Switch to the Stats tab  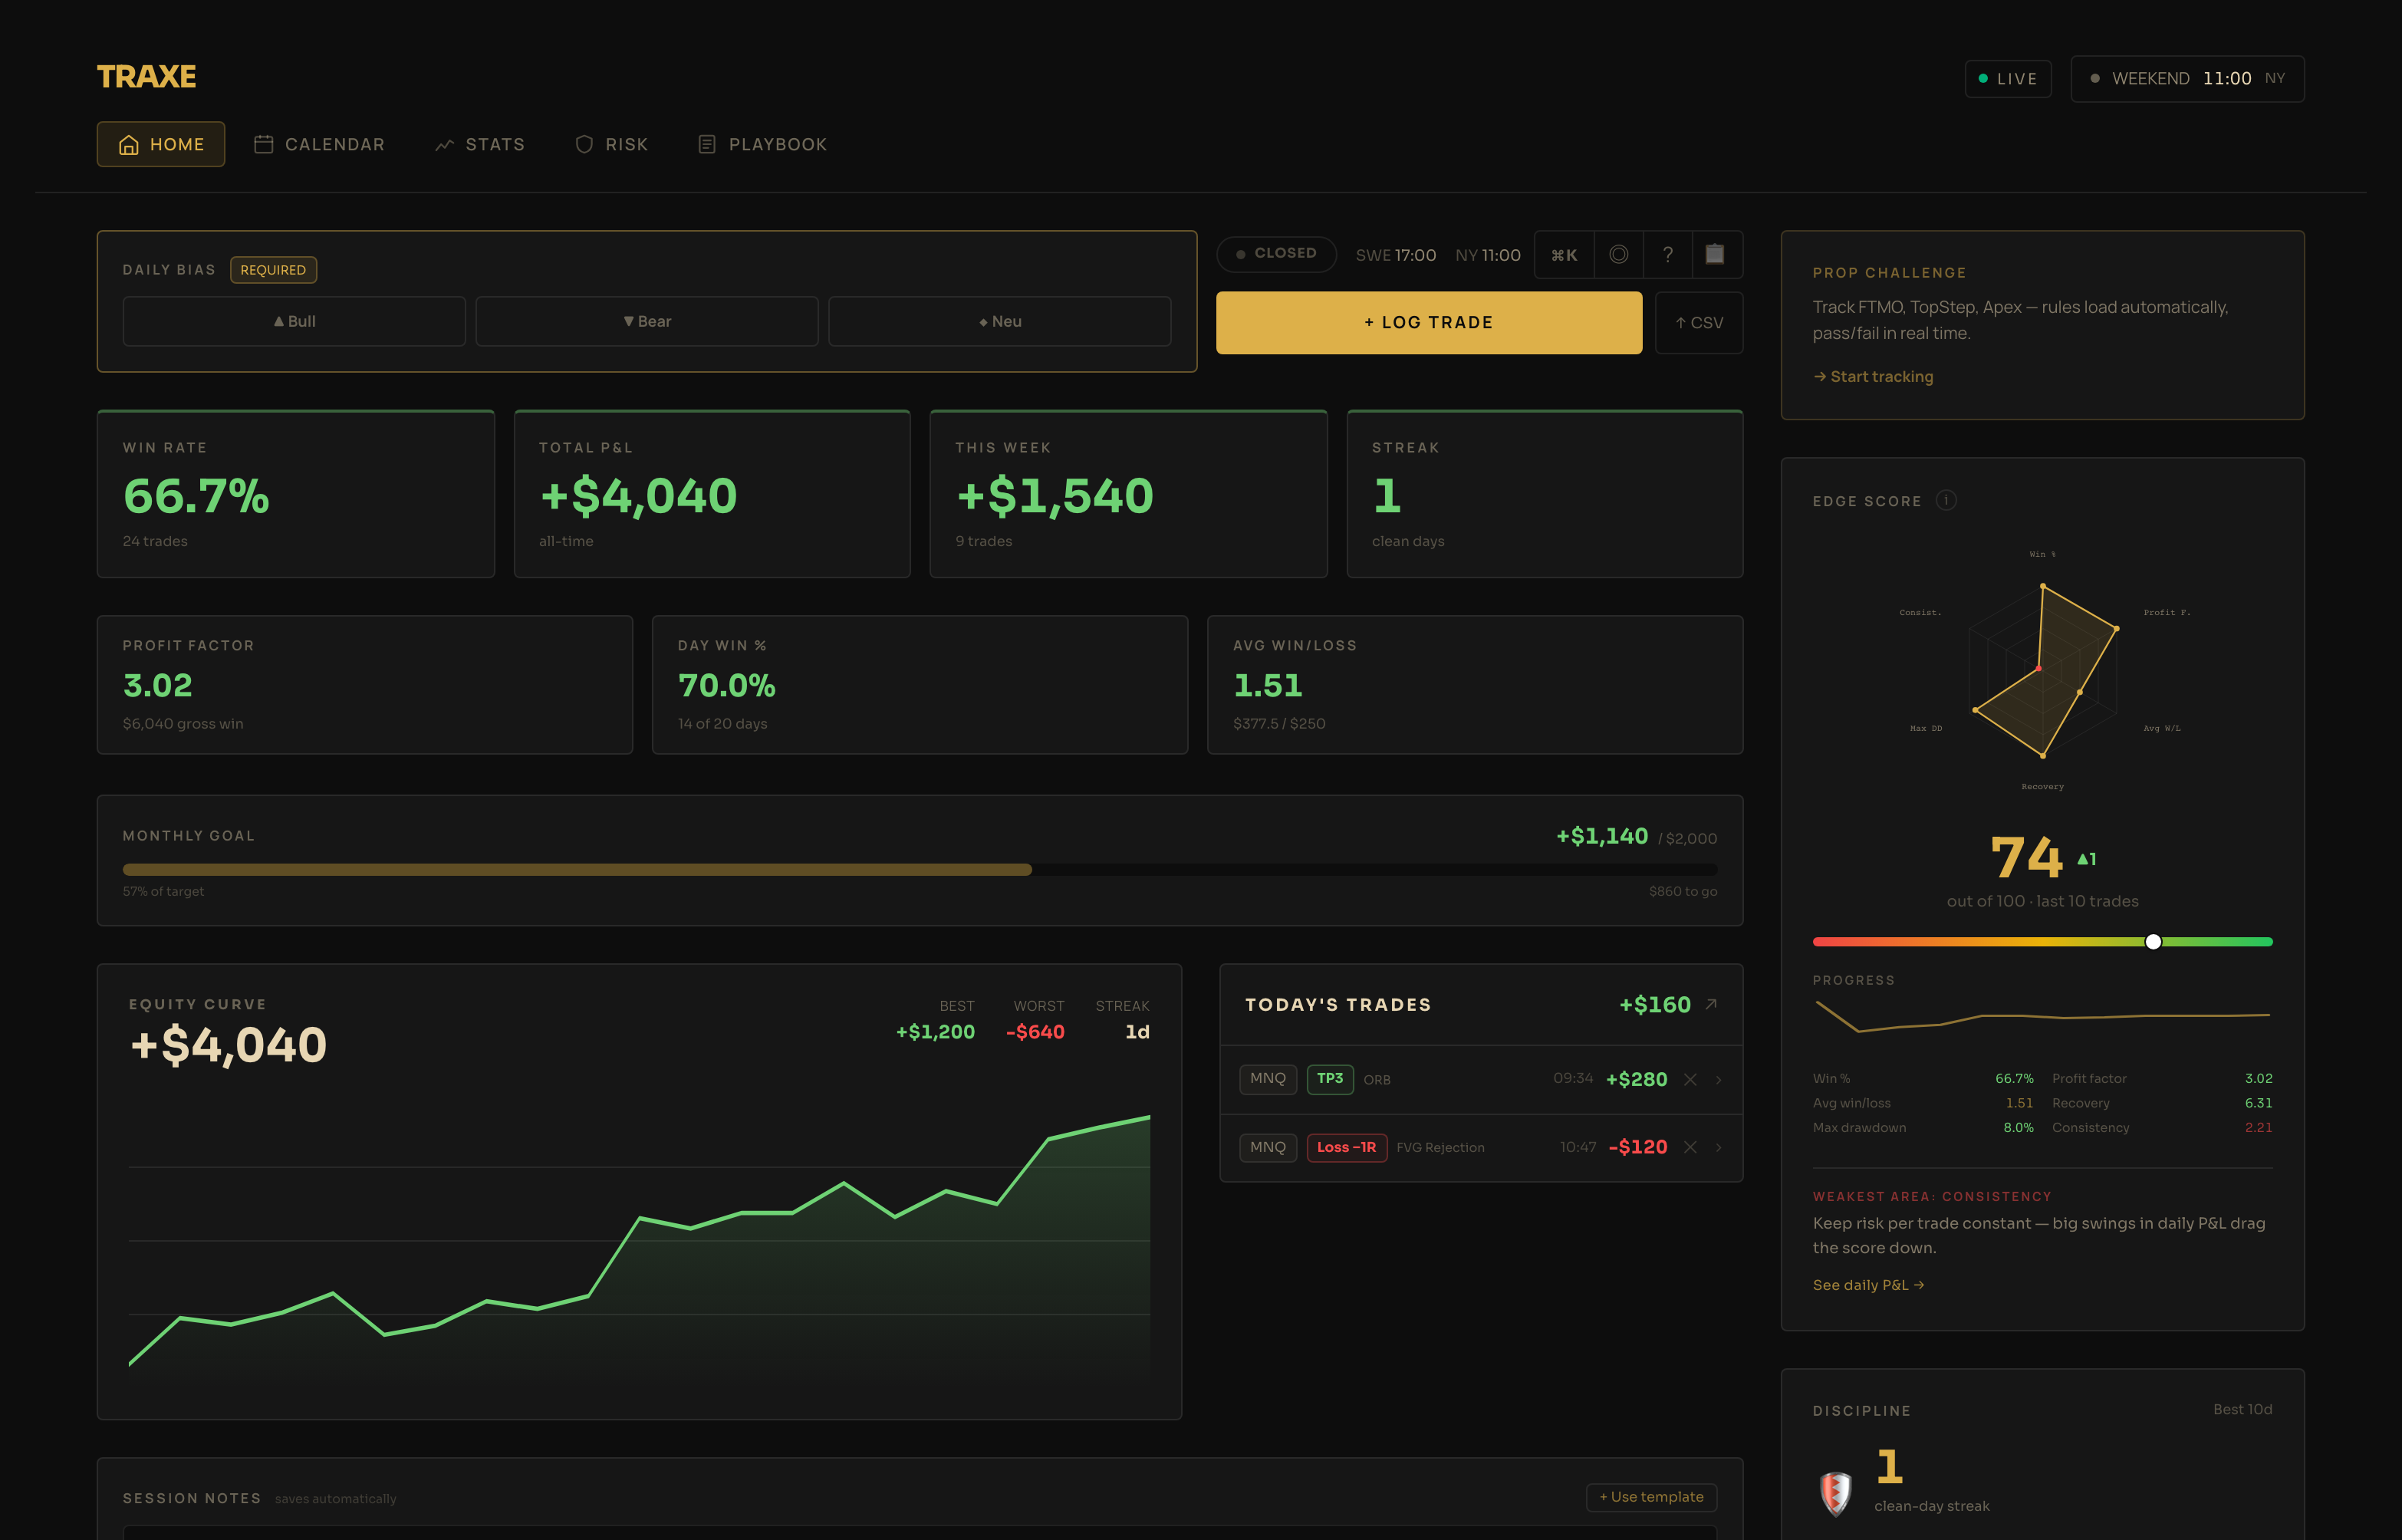pyautogui.click(x=480, y=144)
